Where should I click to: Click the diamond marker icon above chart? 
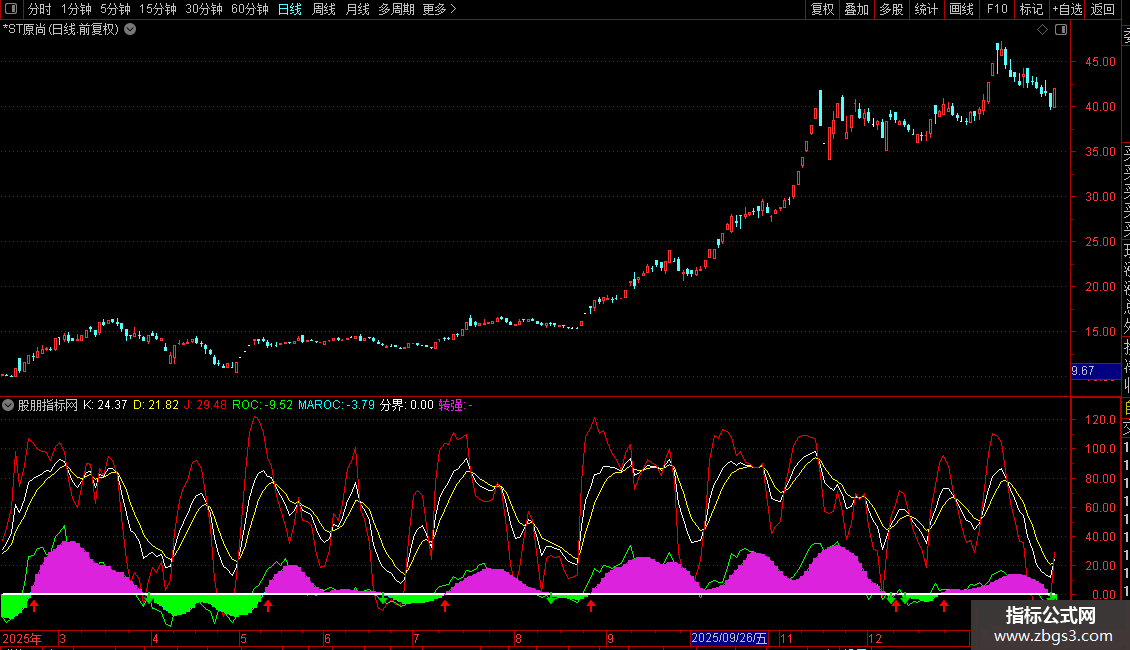click(x=1042, y=29)
